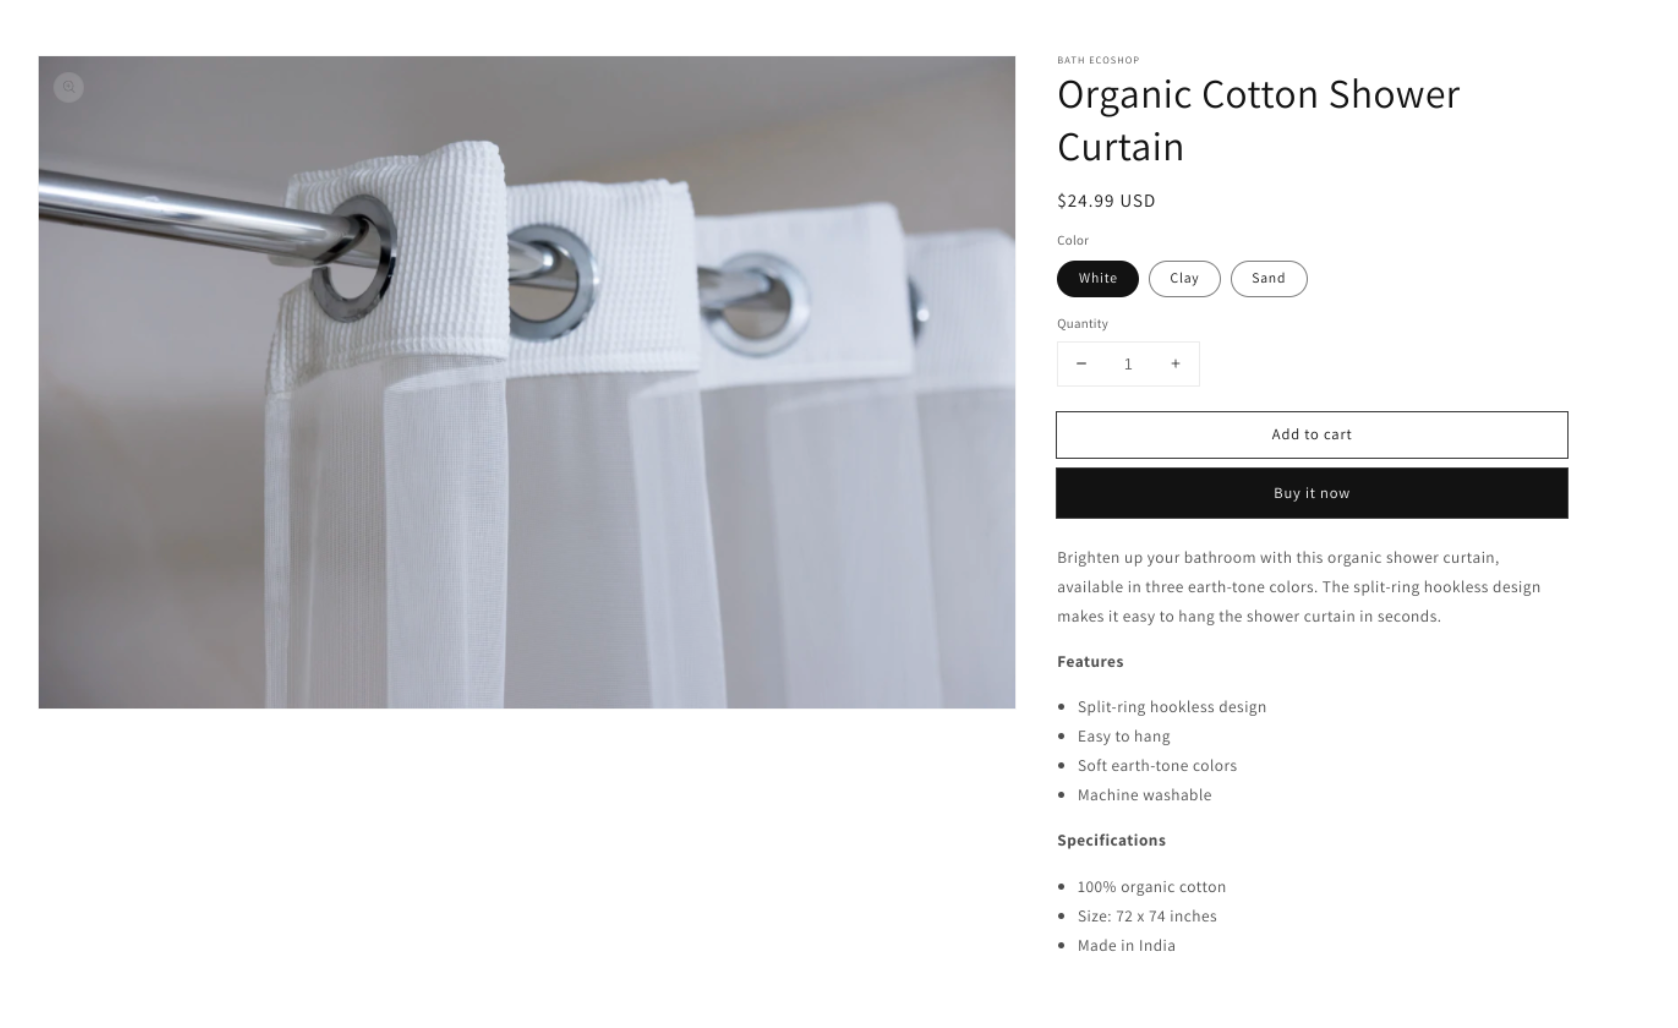Pick the Sand color option

(1268, 279)
